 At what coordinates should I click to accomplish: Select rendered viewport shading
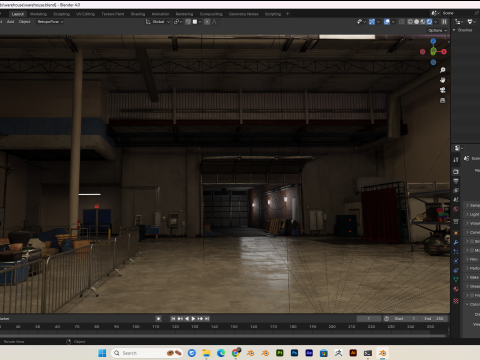coord(429,22)
